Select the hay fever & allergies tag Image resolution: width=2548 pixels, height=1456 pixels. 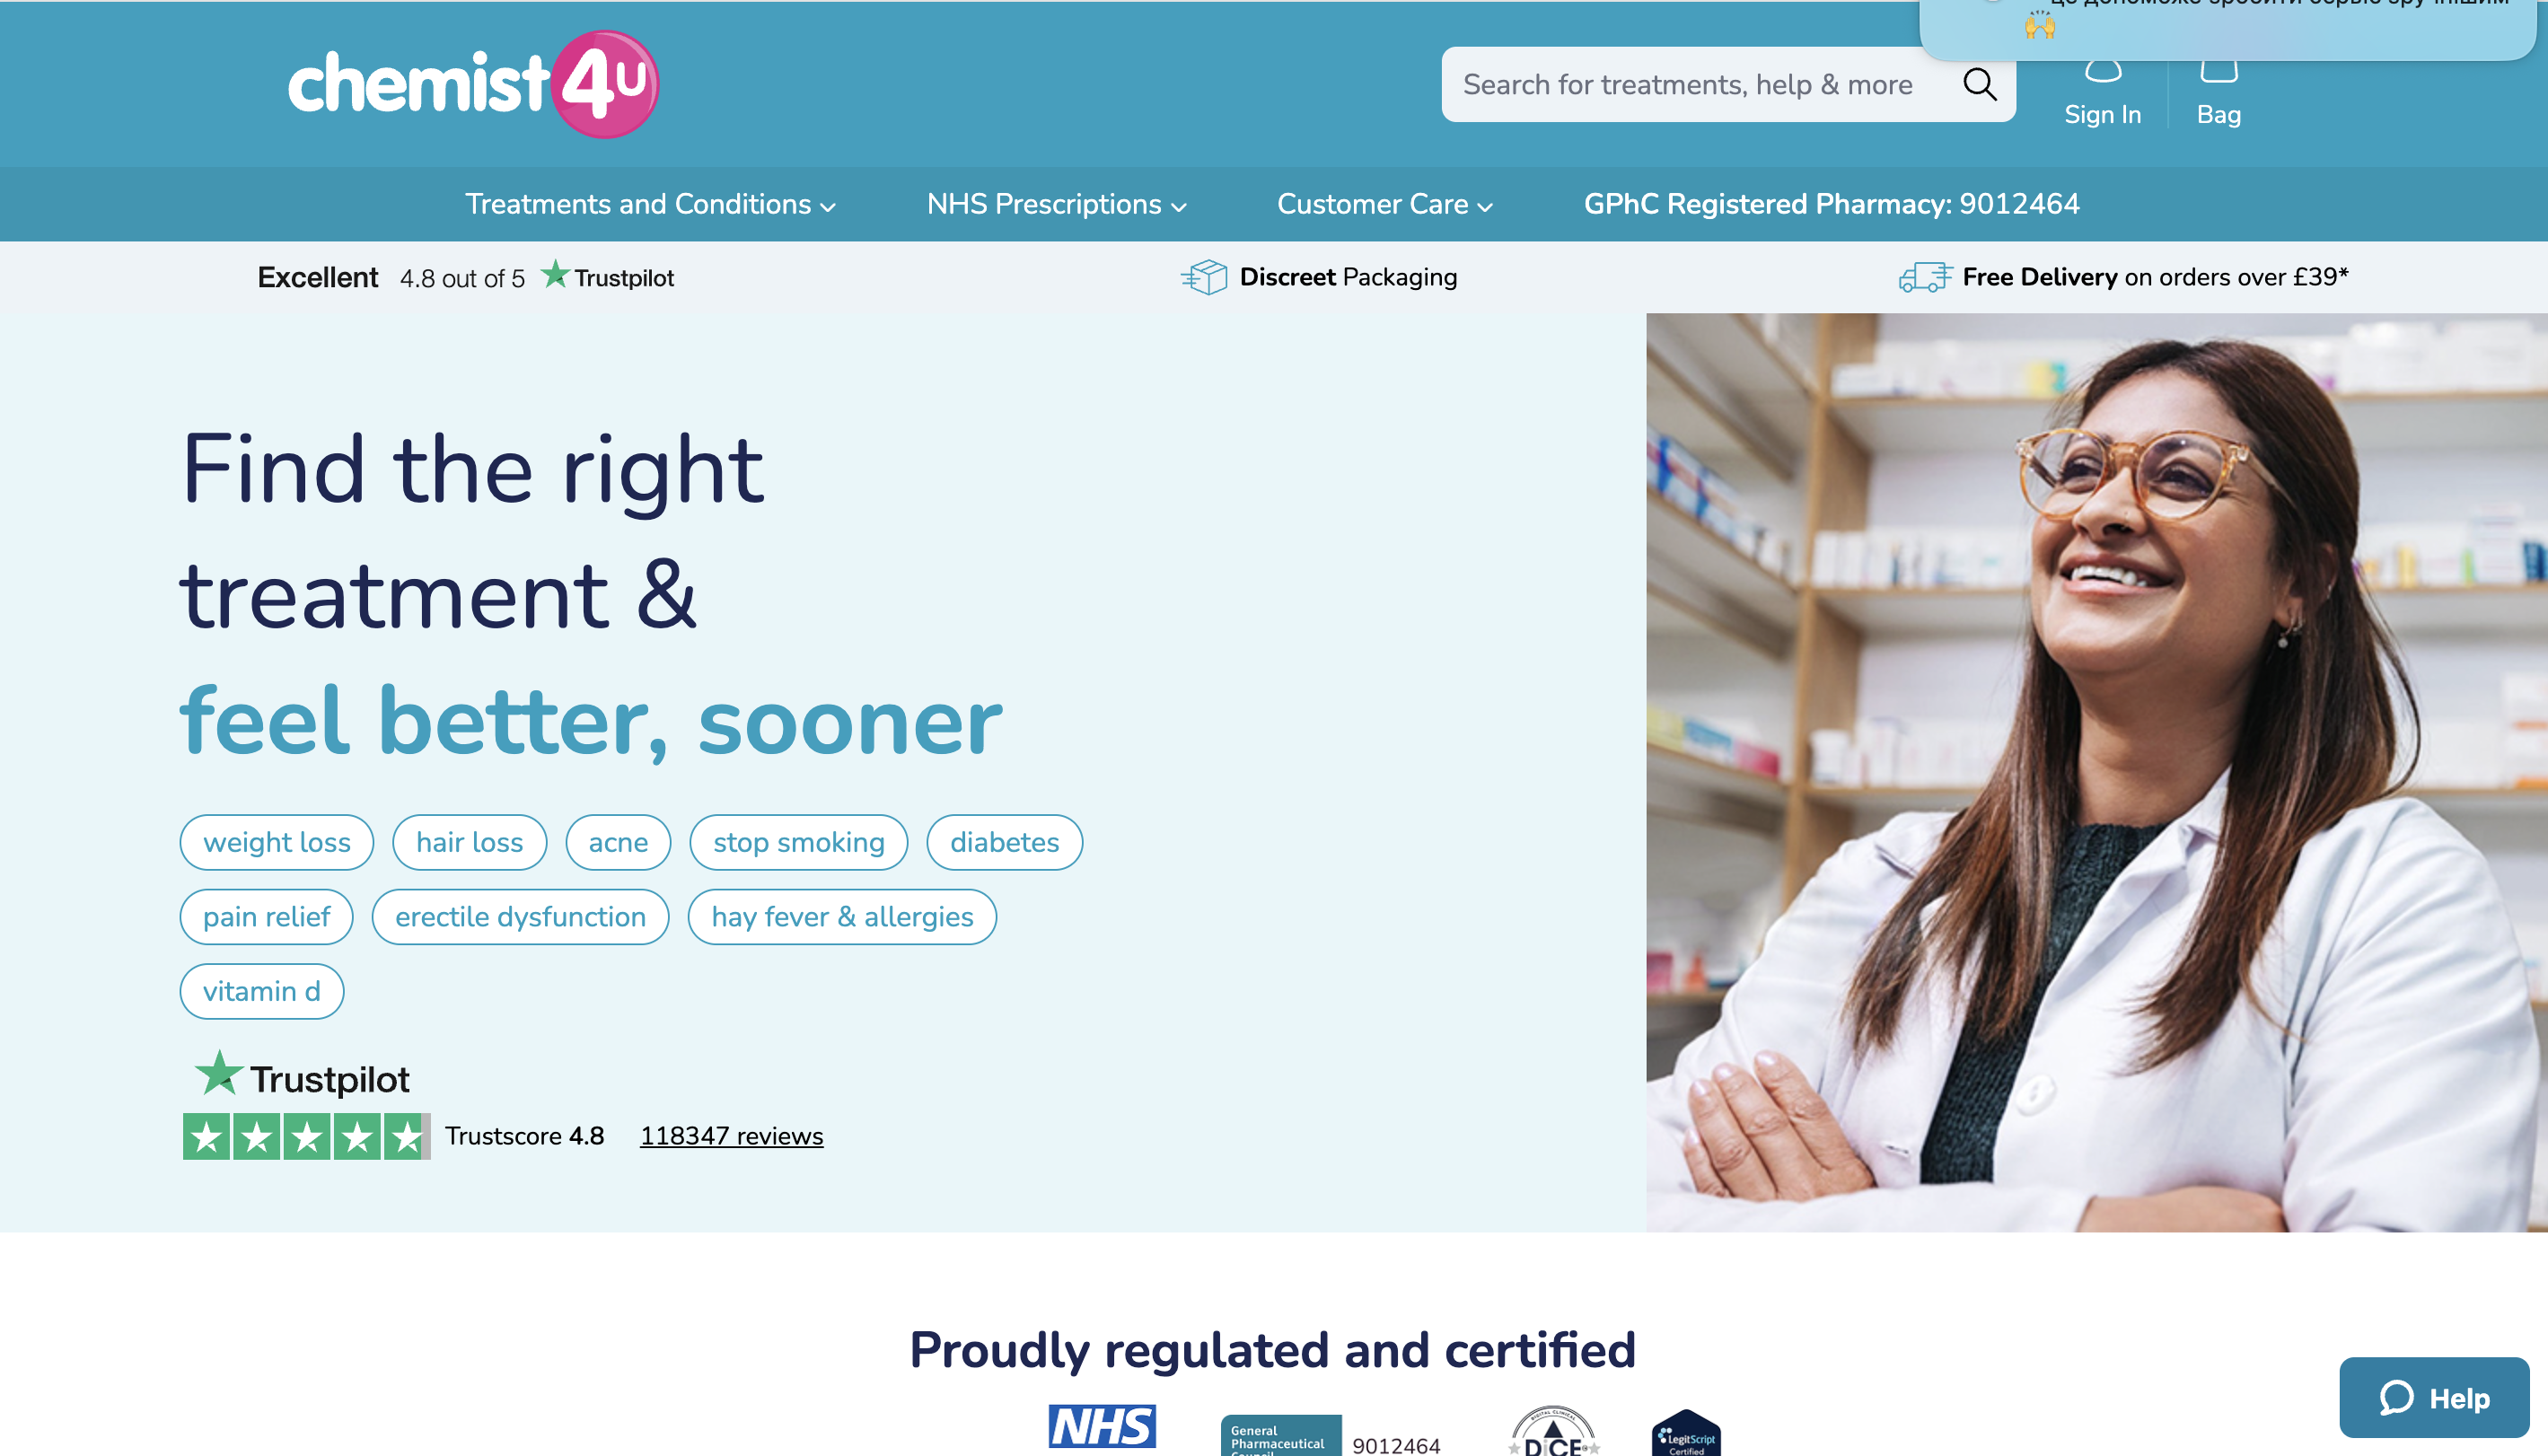842,916
